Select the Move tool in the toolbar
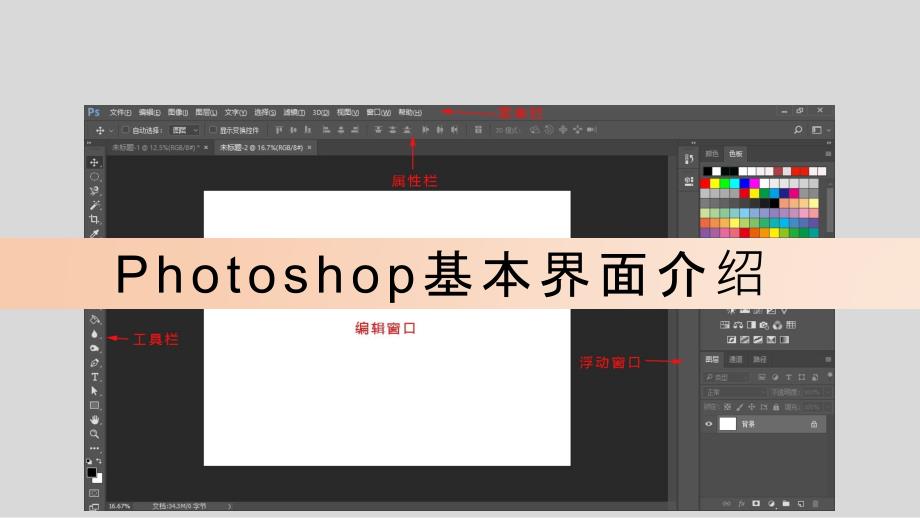 tap(94, 162)
